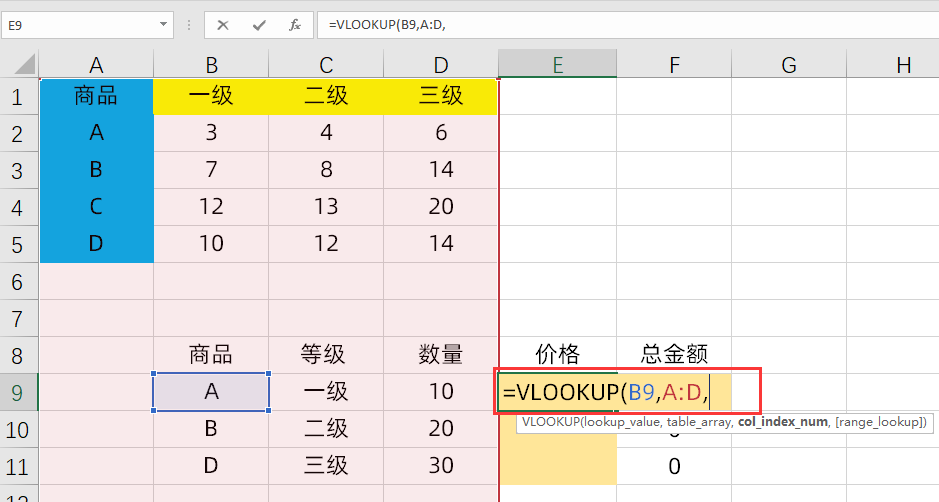Click cell B2 with value 3

tap(211, 133)
